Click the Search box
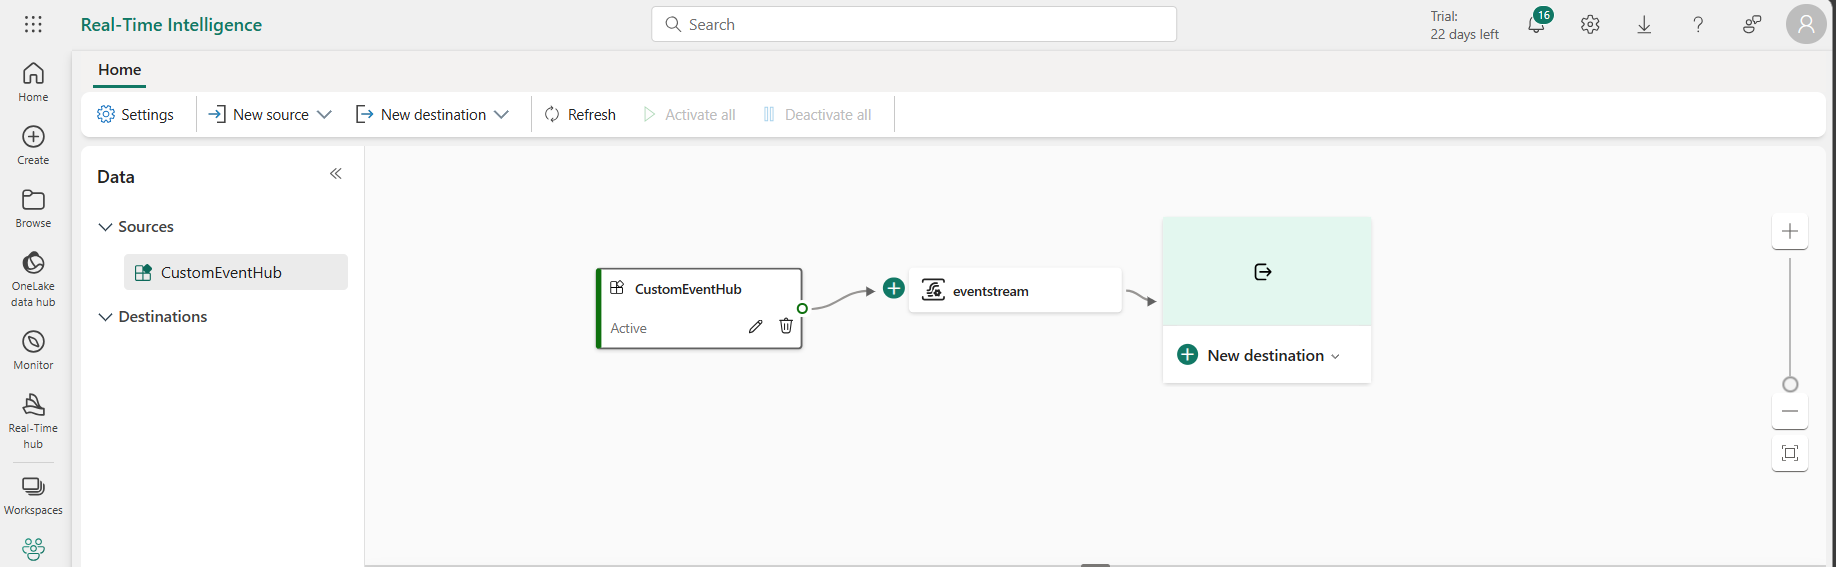This screenshot has width=1836, height=567. pyautogui.click(x=914, y=24)
